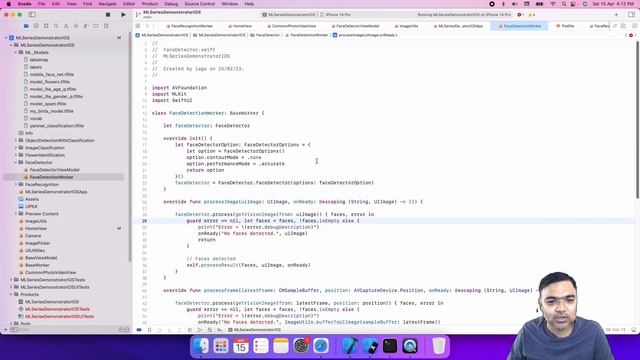The width and height of the screenshot is (640, 360).
Task: Collapse the FaceDetector group
Action: (x=16, y=162)
